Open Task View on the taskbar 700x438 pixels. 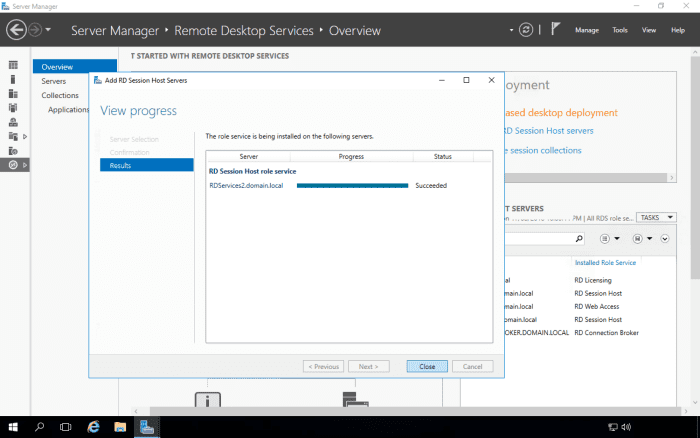[65, 427]
